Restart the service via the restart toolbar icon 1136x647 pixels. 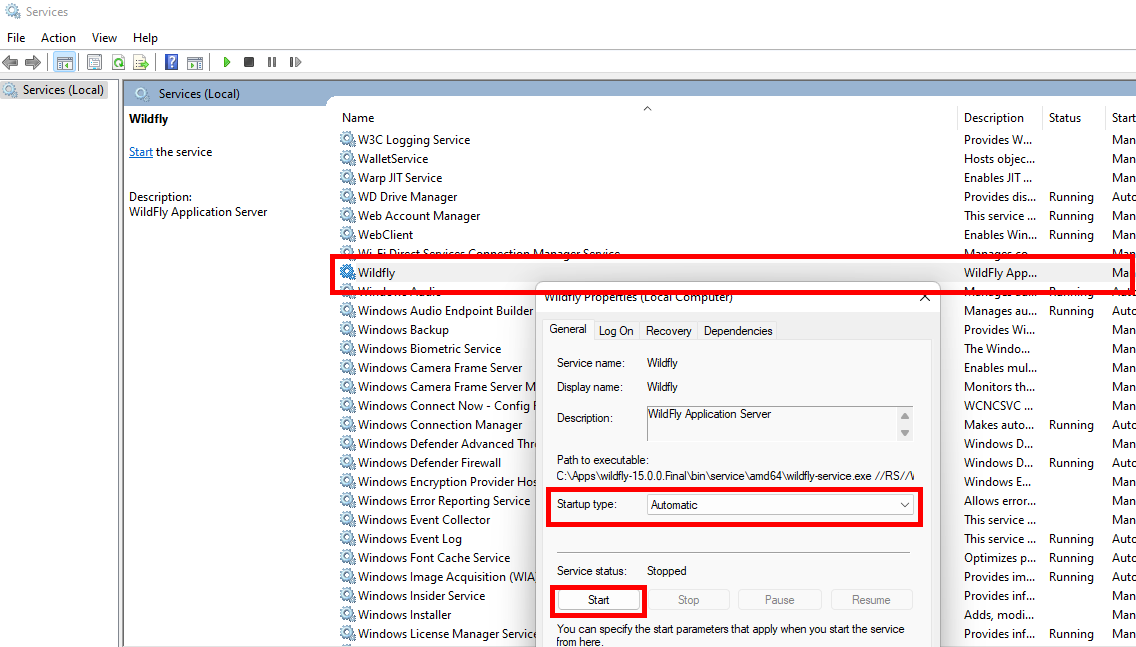(x=295, y=61)
